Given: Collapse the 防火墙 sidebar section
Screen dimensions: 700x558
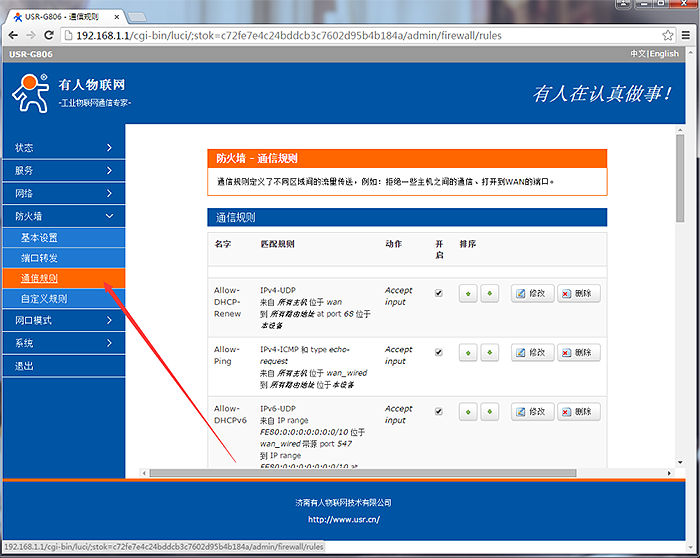Looking at the screenshot, I should (62, 216).
